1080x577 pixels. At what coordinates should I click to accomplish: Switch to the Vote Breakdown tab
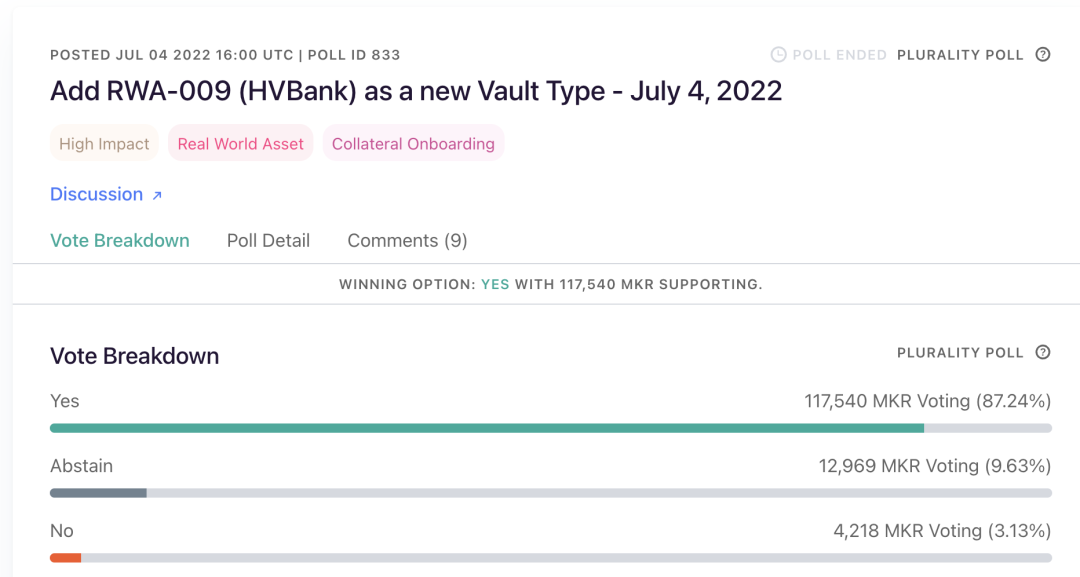coord(120,241)
